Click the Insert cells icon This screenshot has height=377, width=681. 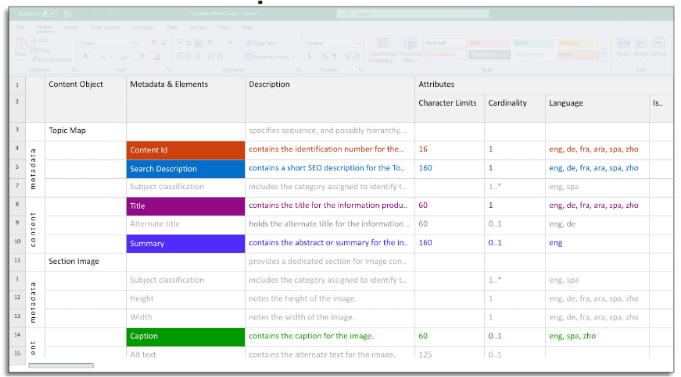623,43
